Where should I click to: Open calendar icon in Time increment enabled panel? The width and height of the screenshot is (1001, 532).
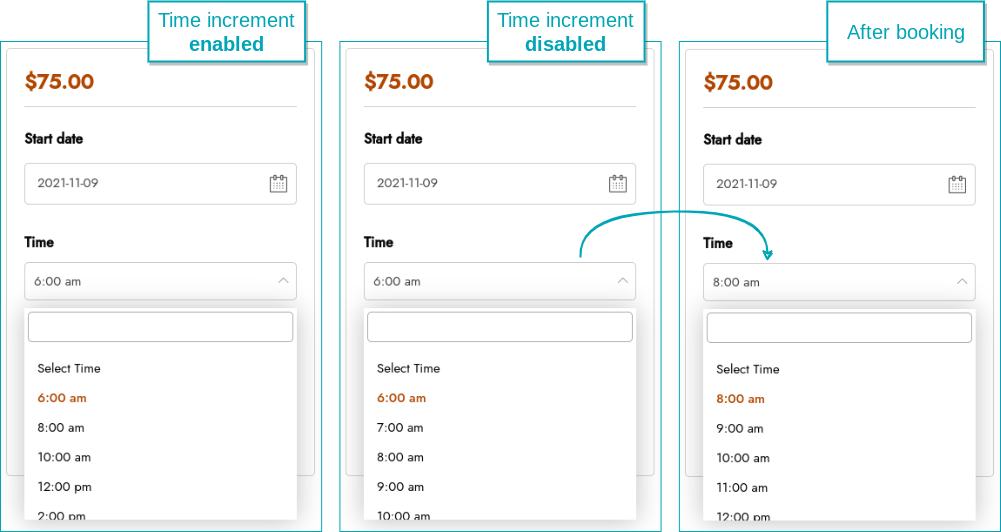(278, 184)
